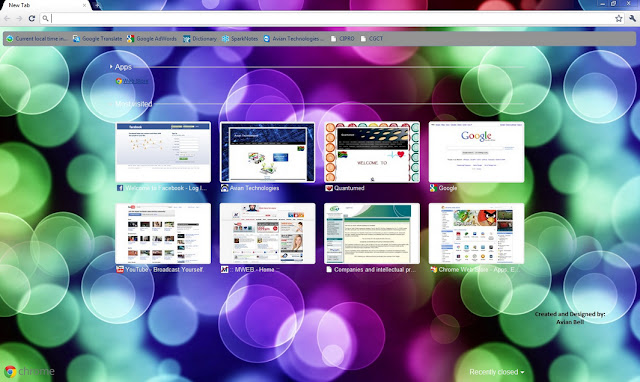640x382 pixels.
Task: Open the Web Store app link
Action: click(132, 81)
